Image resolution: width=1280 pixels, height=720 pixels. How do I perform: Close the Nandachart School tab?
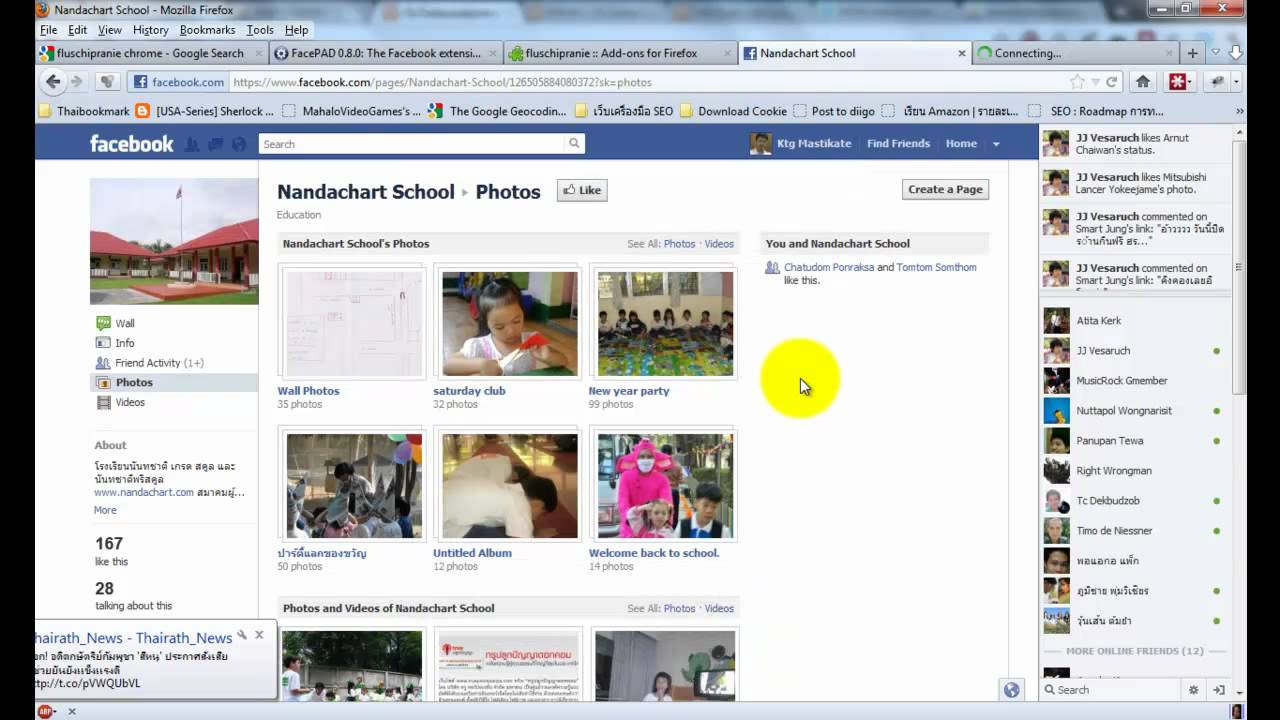pos(962,53)
